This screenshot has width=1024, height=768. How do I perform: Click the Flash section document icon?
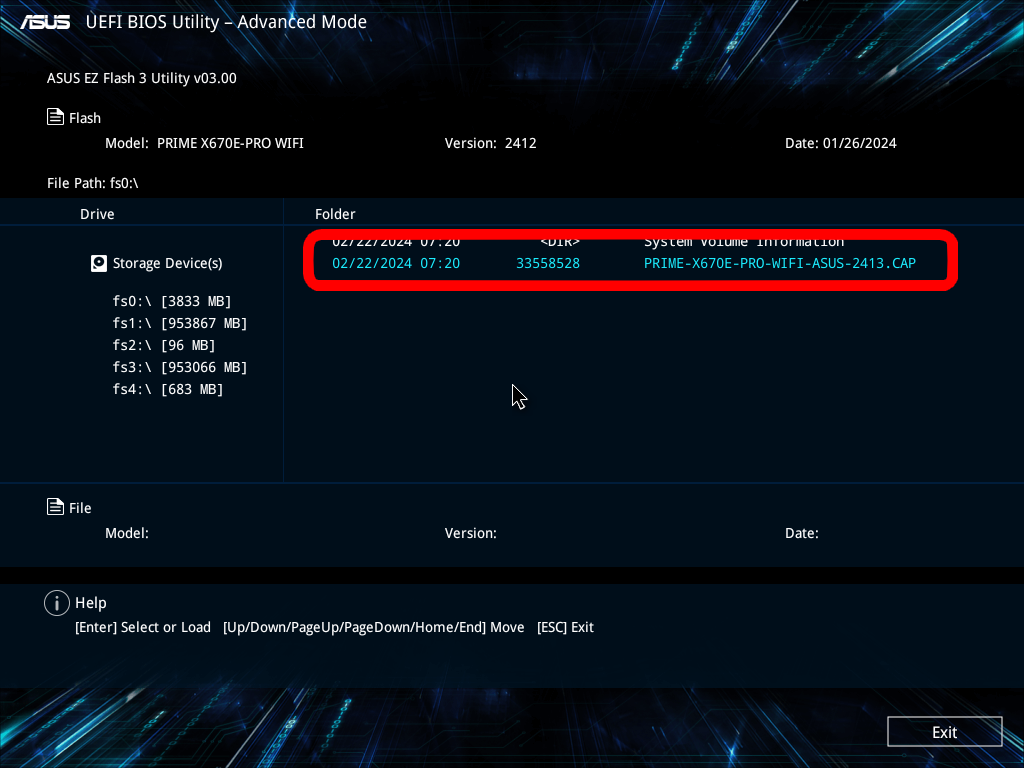[x=56, y=117]
